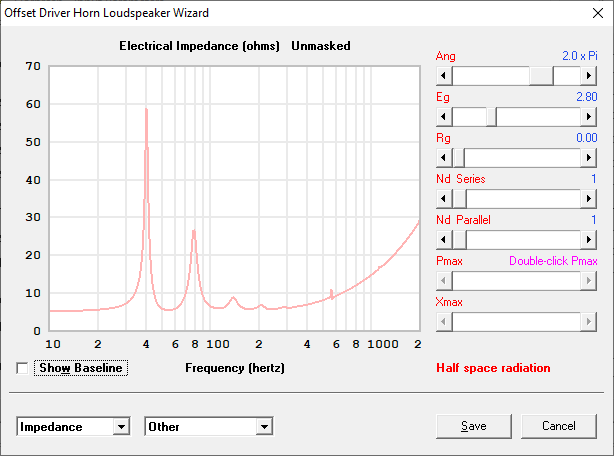Increase Nd Parallel with right arrow
Viewport: 614px width, 456px height.
click(589, 240)
